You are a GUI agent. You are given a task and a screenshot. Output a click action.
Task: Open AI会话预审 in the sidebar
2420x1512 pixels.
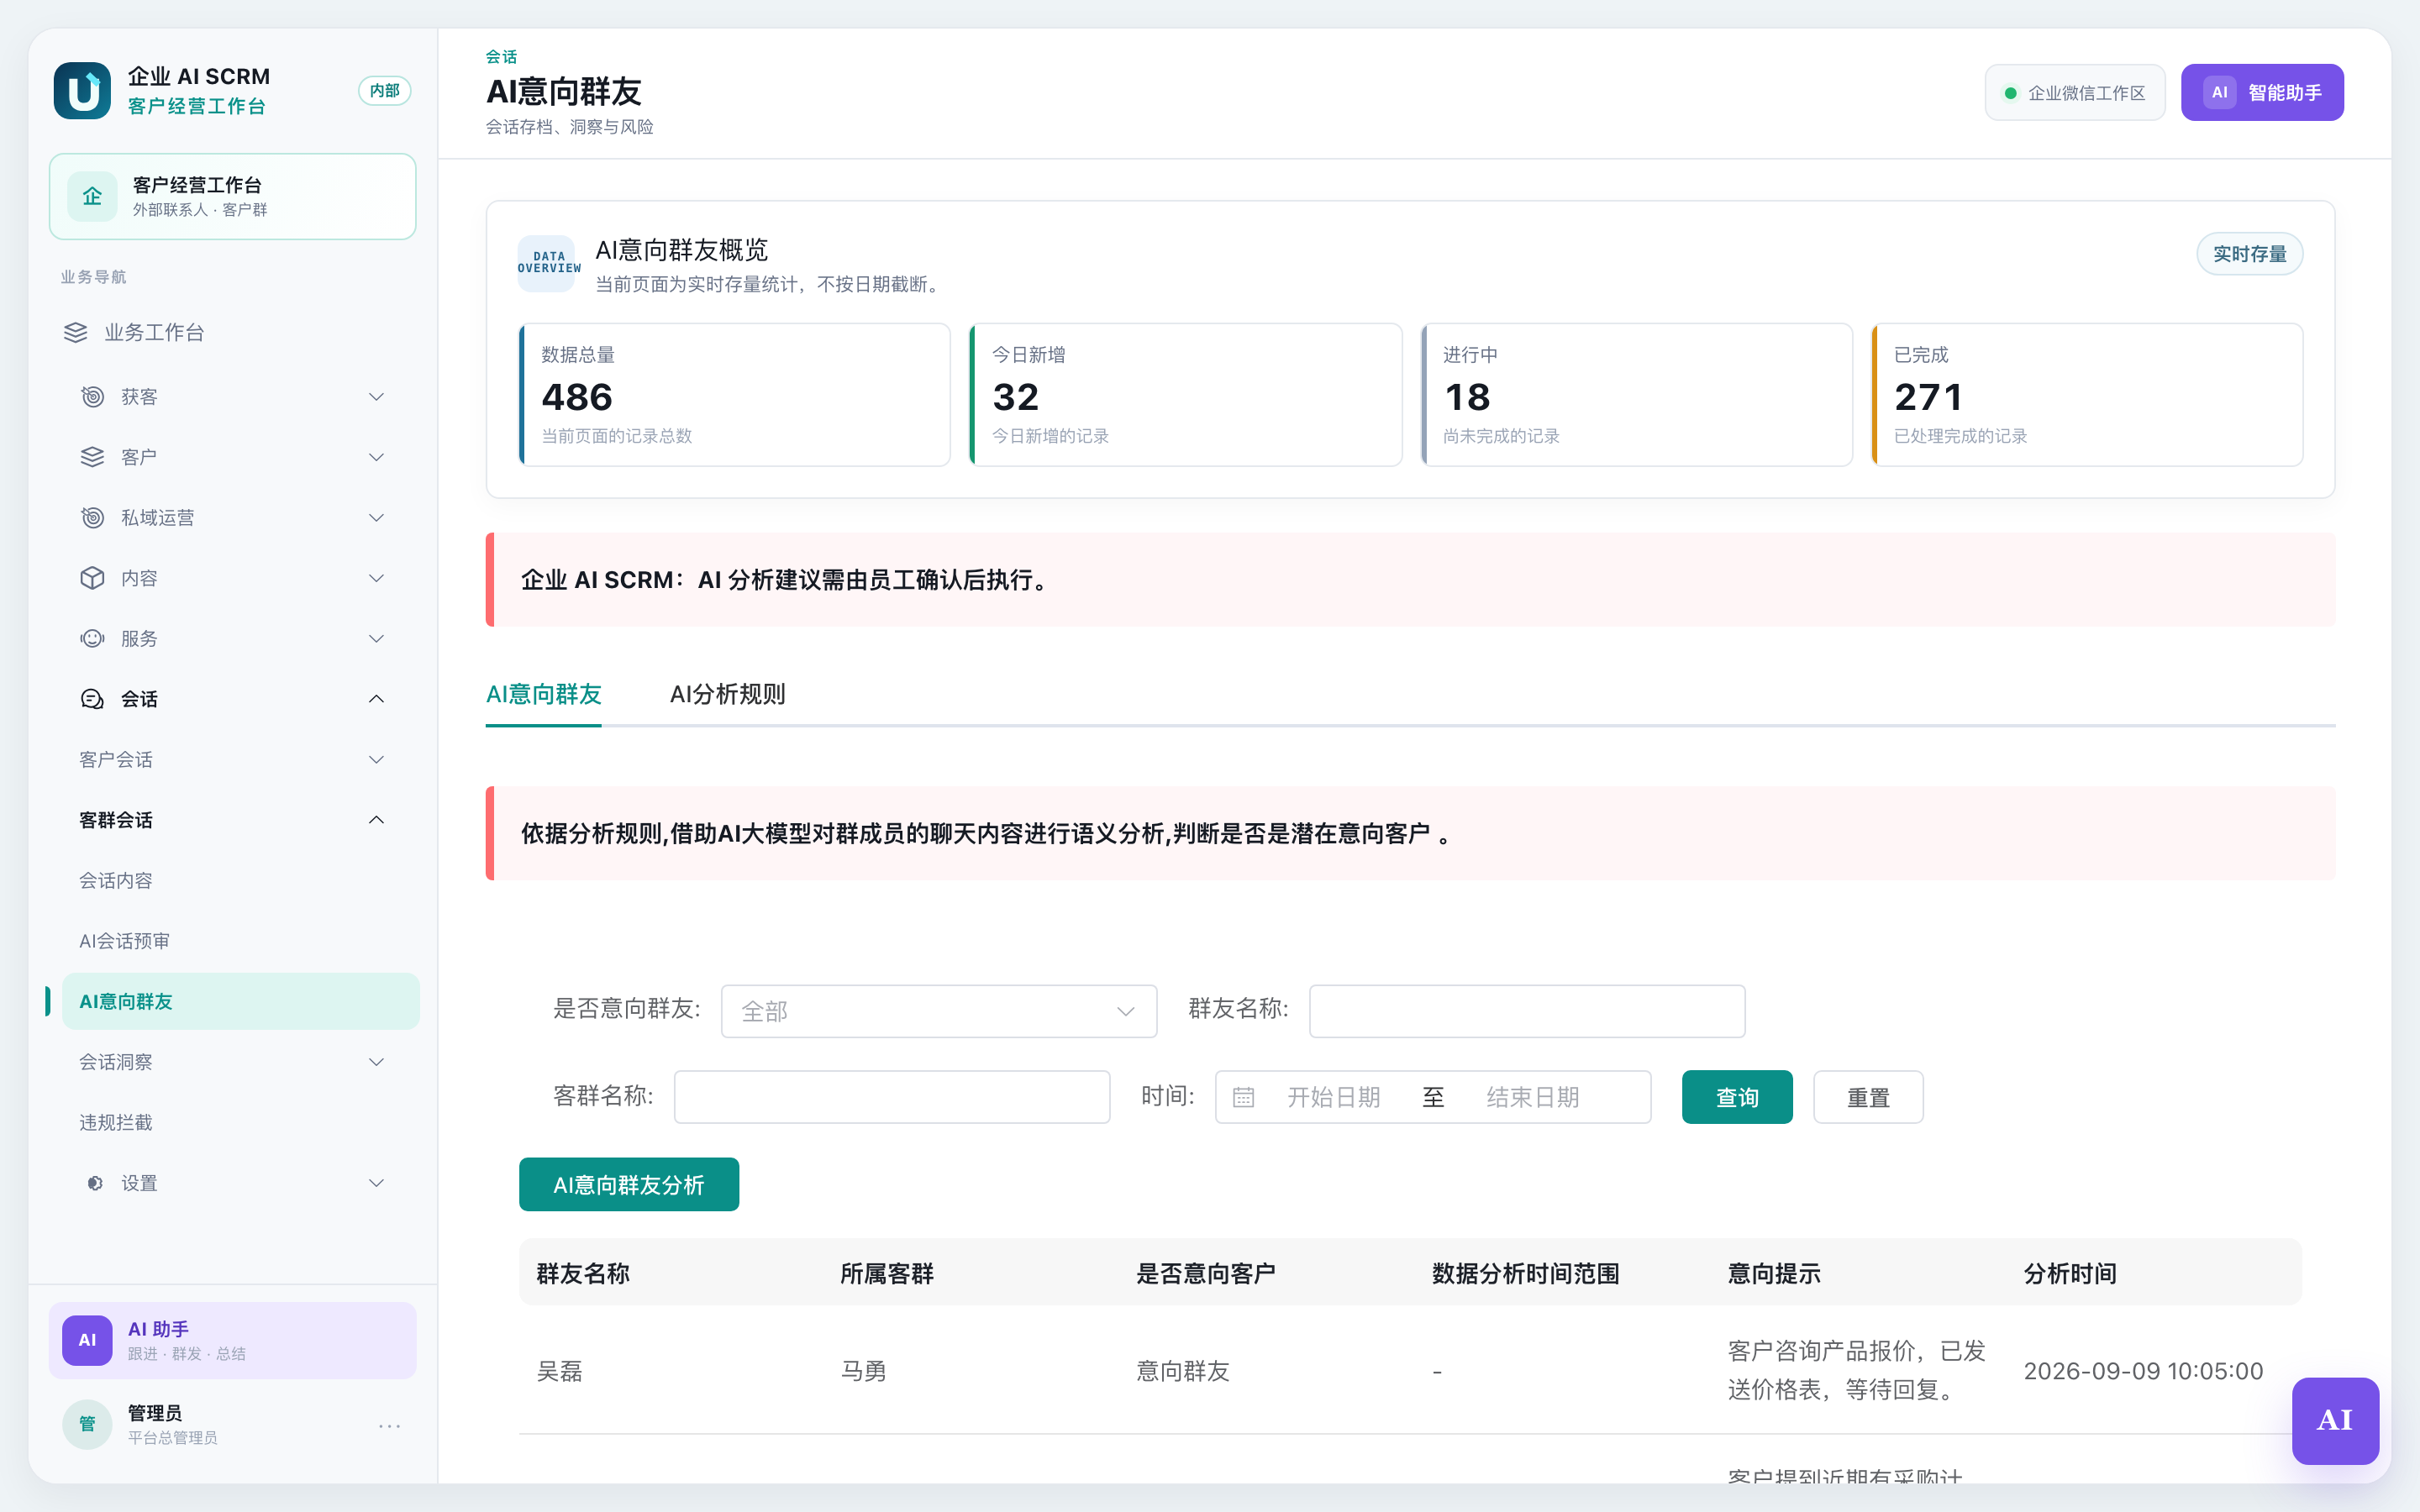pos(240,941)
